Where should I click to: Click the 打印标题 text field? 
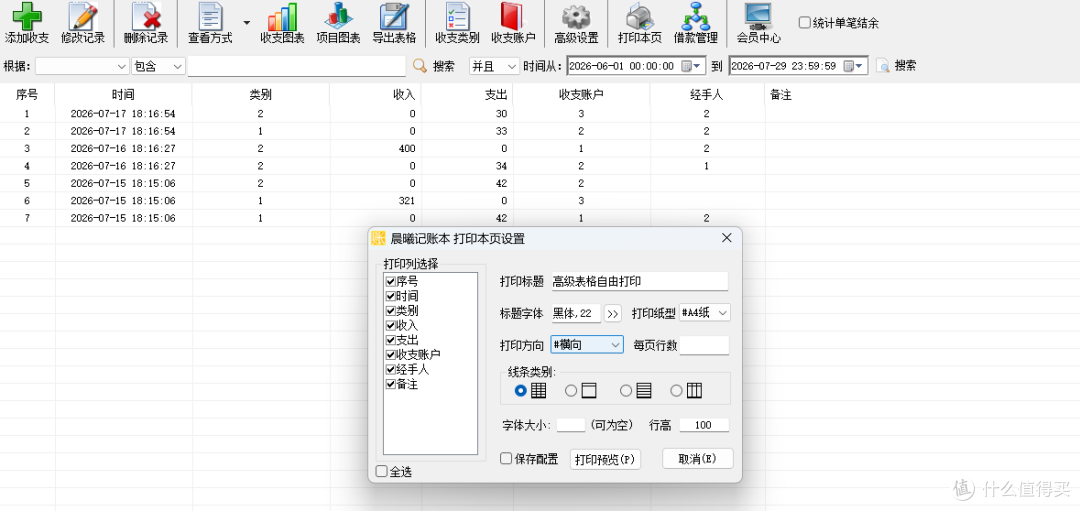click(639, 281)
